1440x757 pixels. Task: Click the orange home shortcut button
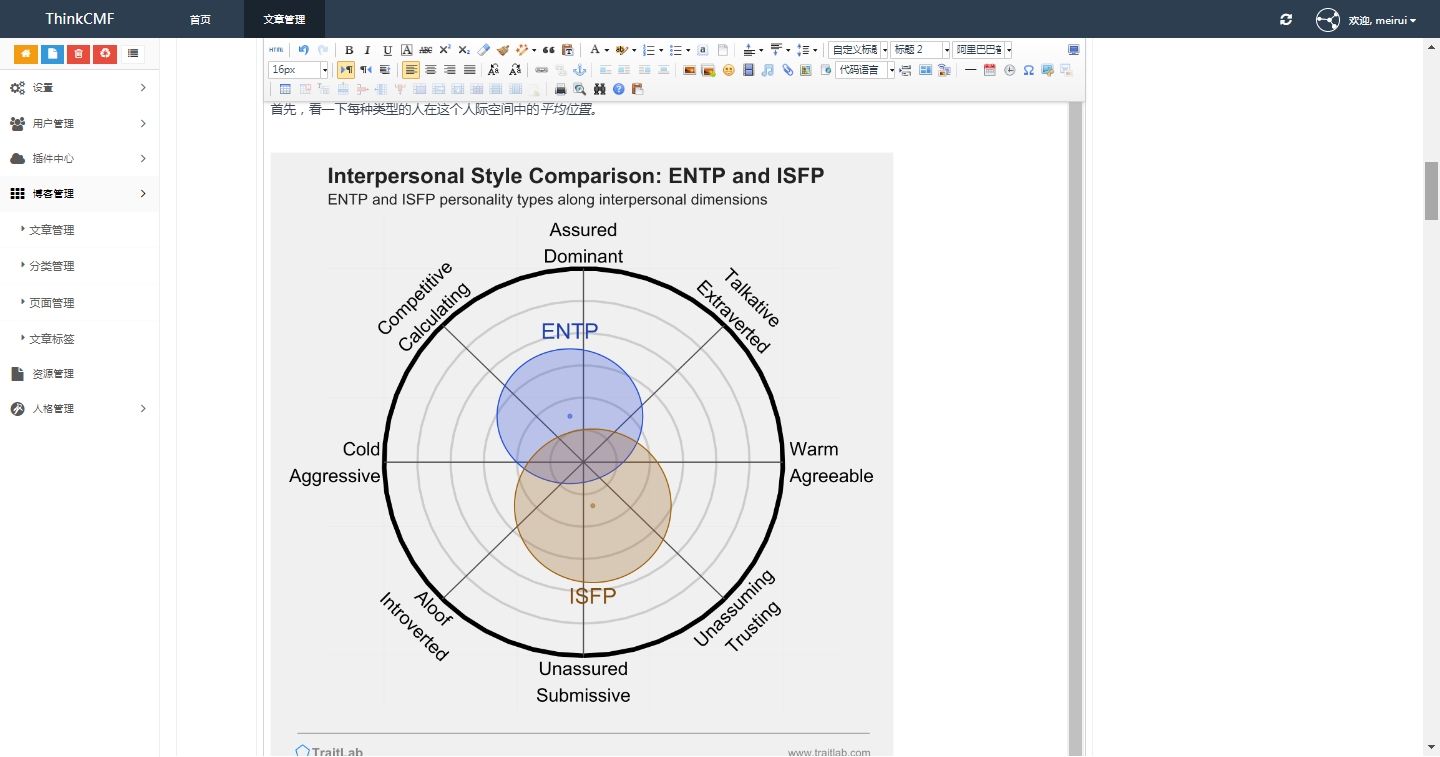coord(25,54)
